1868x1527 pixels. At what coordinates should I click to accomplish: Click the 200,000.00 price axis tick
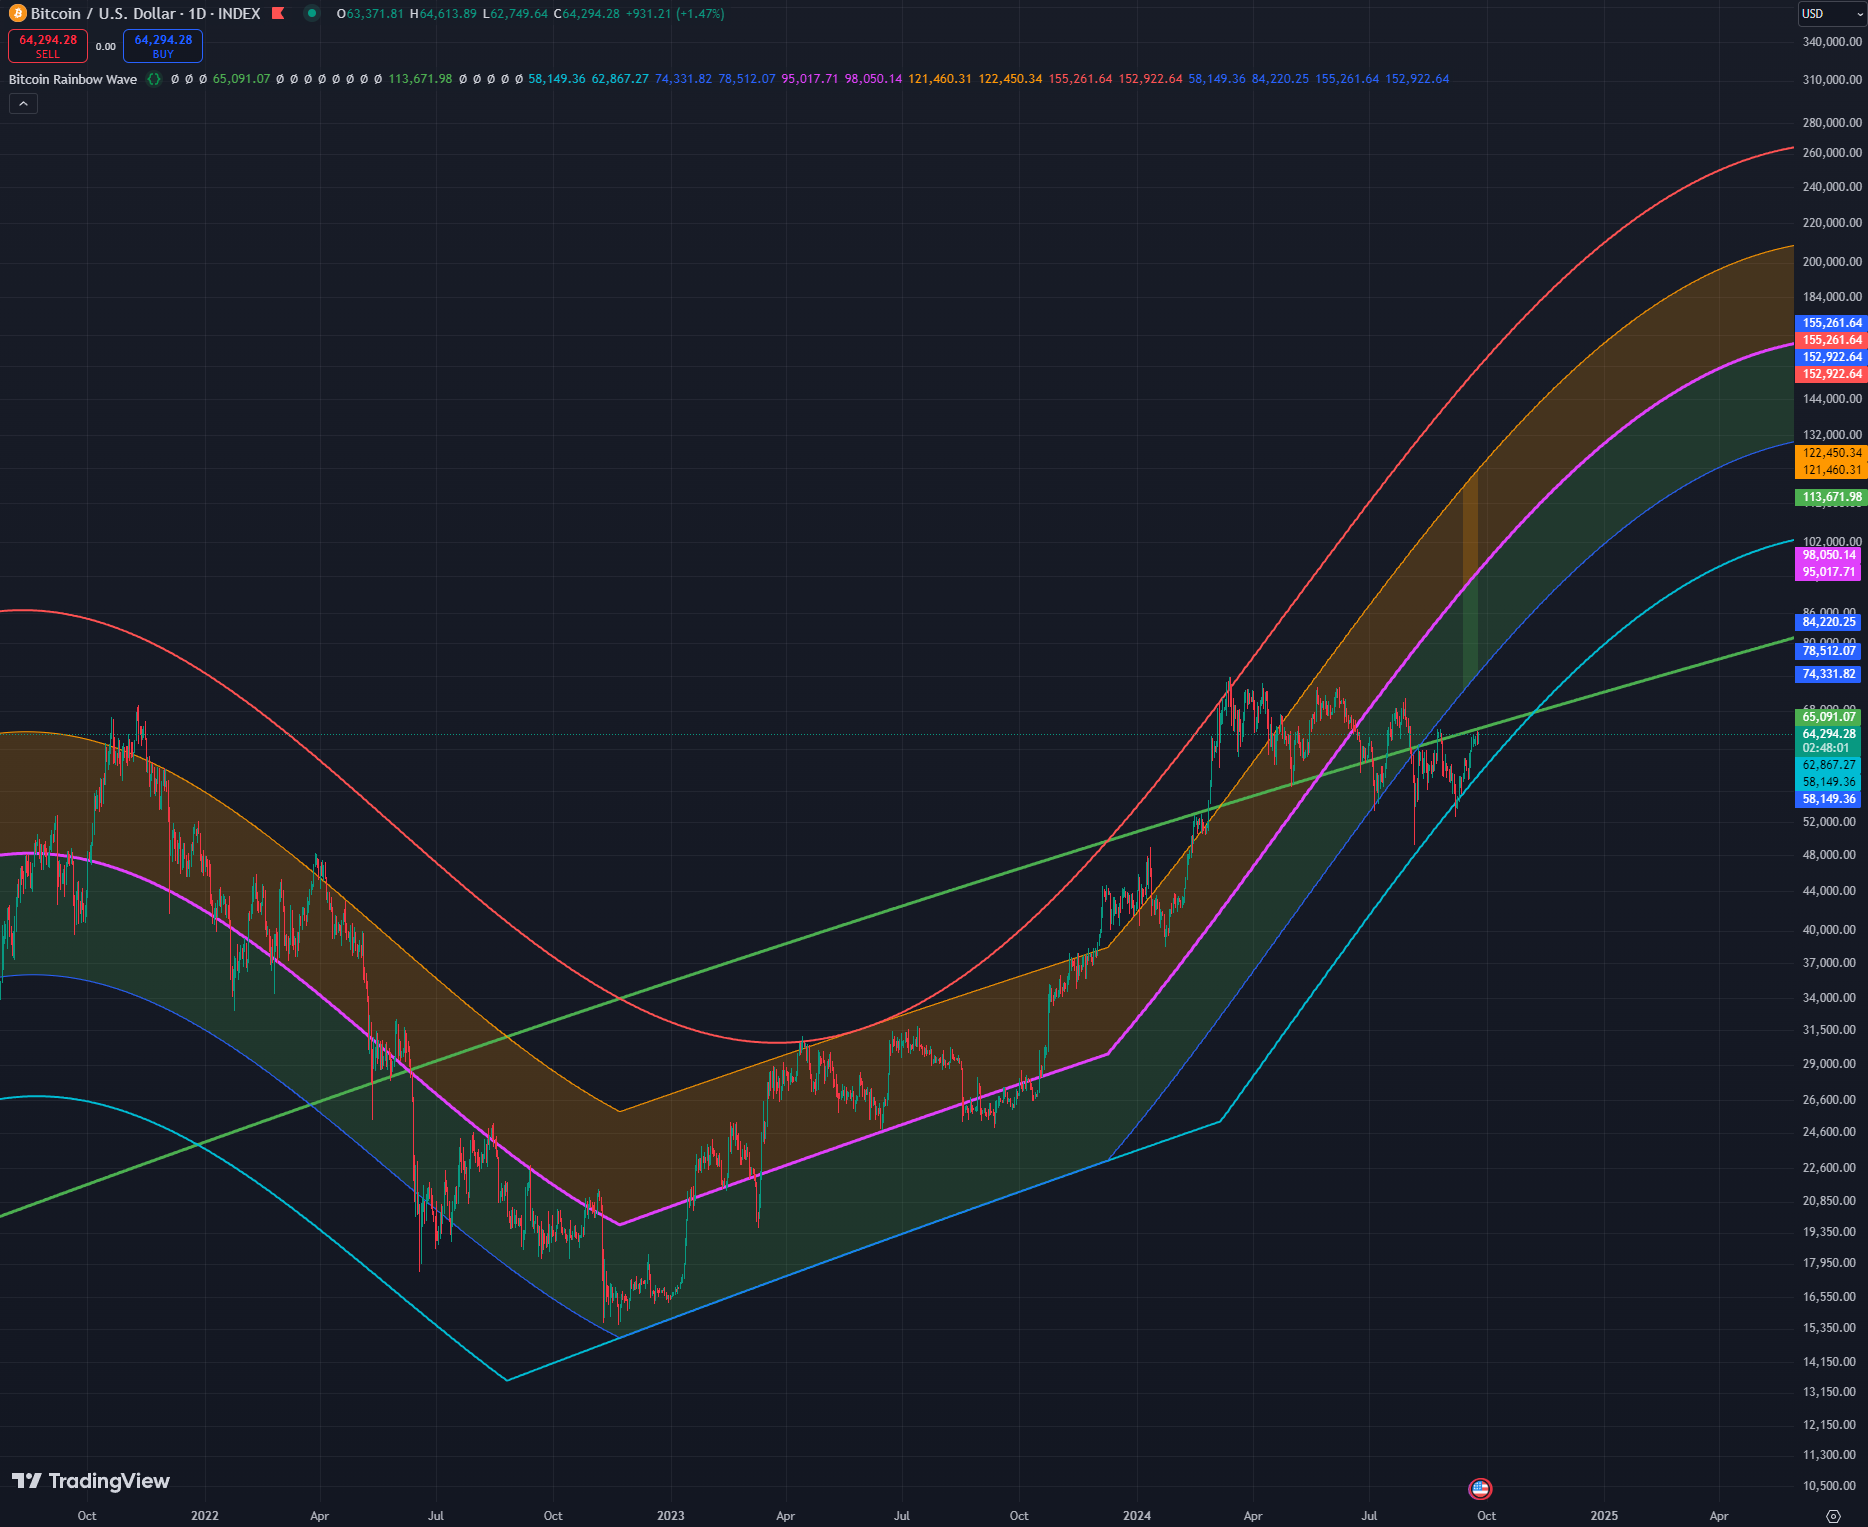click(x=1832, y=262)
